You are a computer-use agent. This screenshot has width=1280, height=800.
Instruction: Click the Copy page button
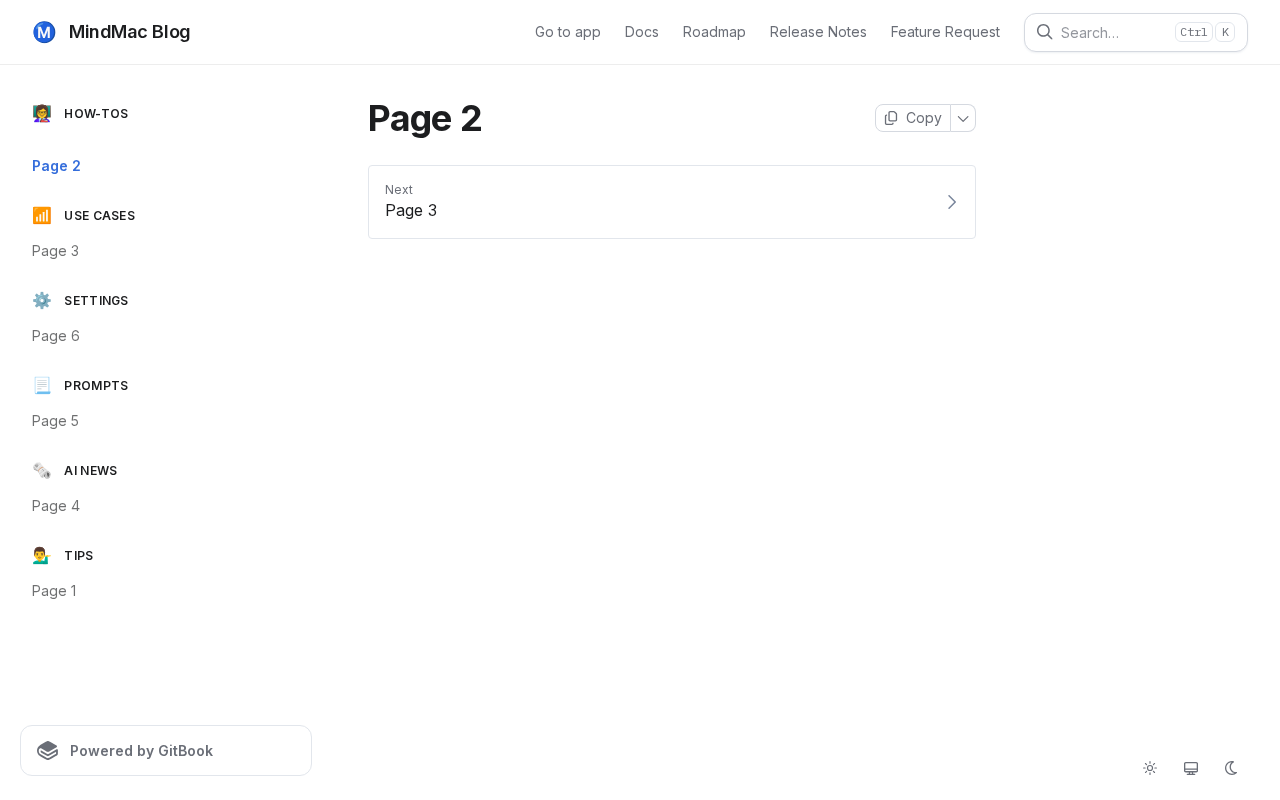(x=913, y=118)
